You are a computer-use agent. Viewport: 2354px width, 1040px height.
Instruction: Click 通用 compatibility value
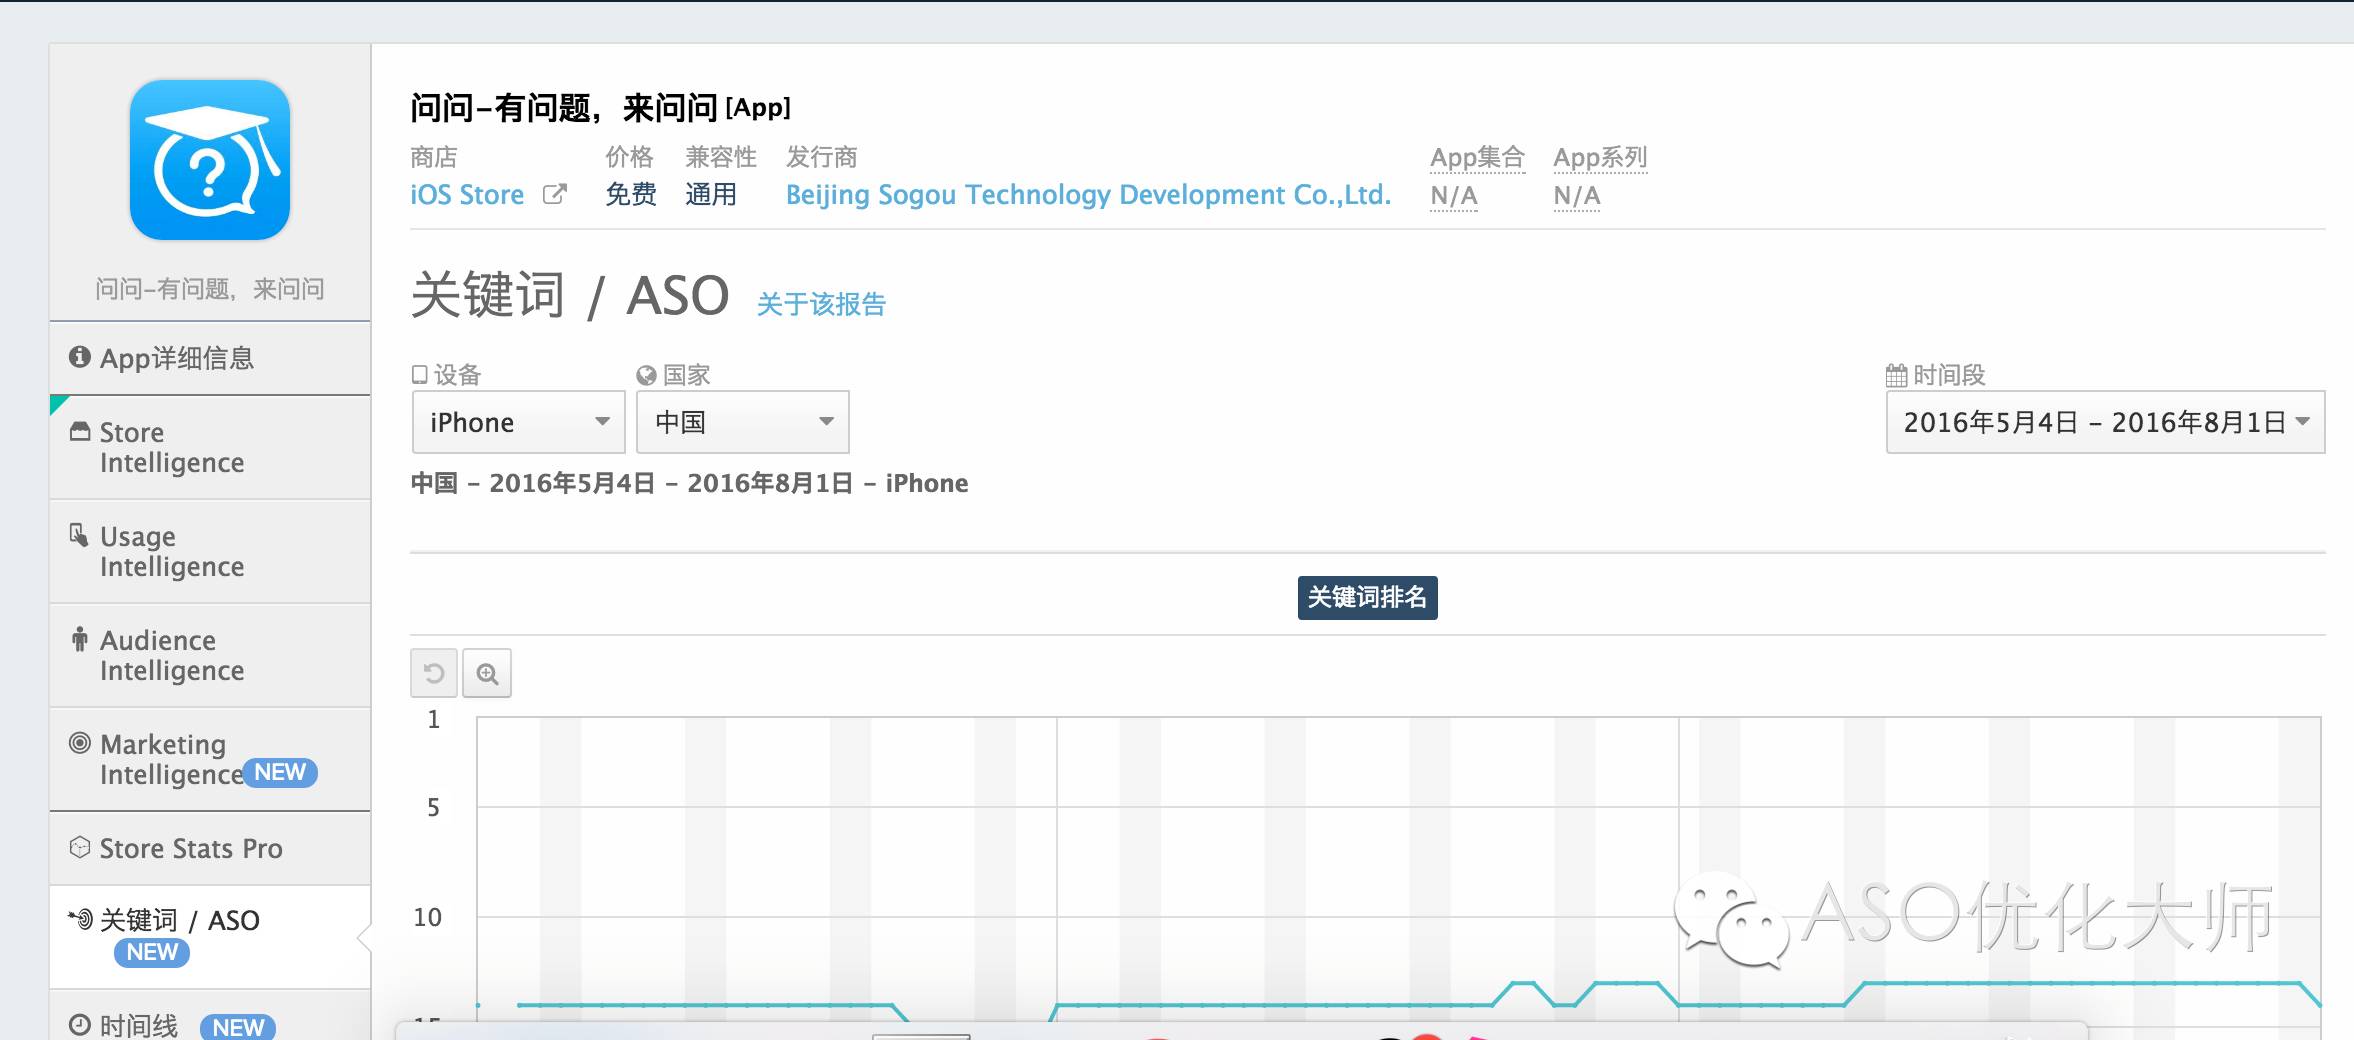[711, 194]
